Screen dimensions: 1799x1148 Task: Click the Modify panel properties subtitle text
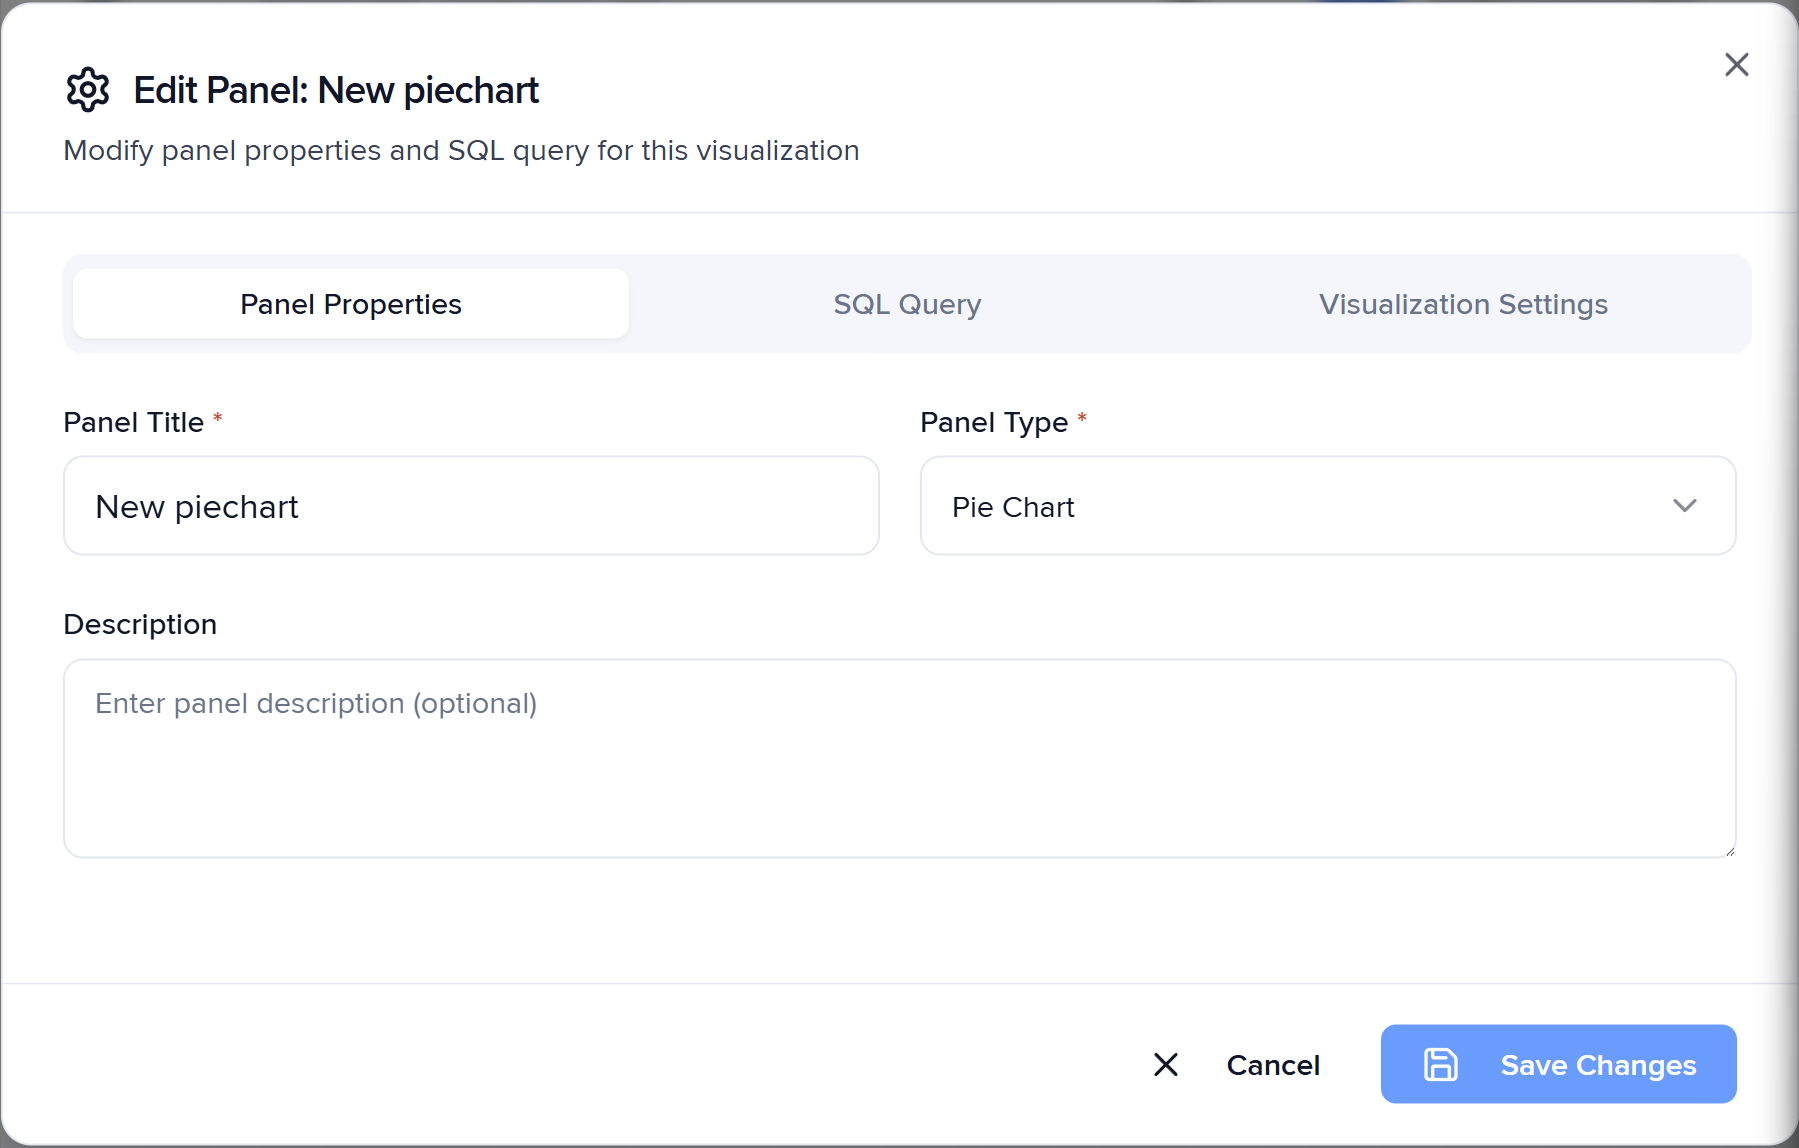[x=461, y=150]
